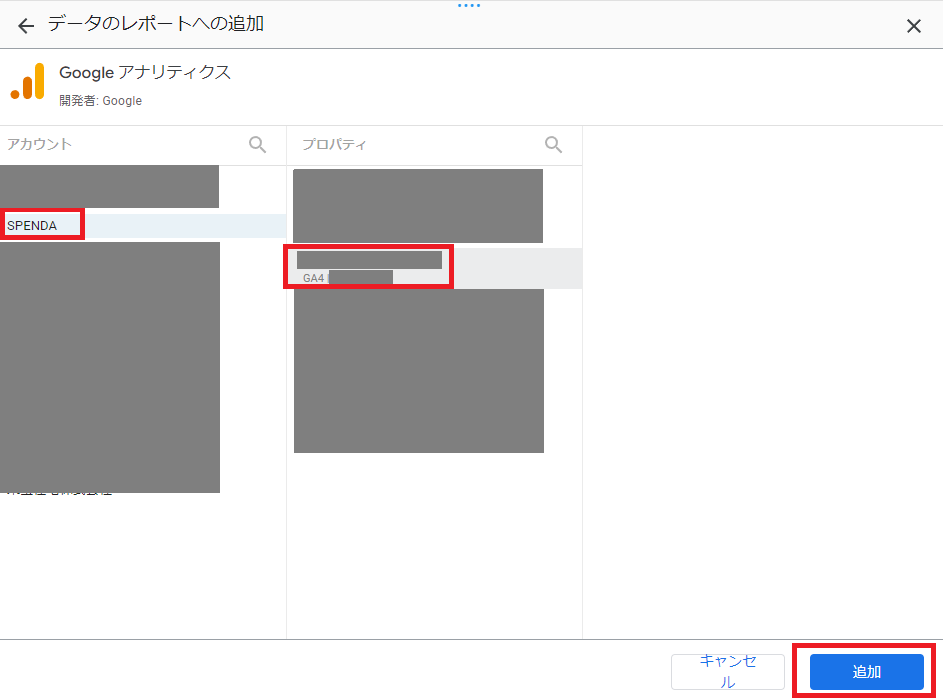Select the redacted property above the GA4 entry
Image resolution: width=943 pixels, height=700 pixels.
point(417,206)
